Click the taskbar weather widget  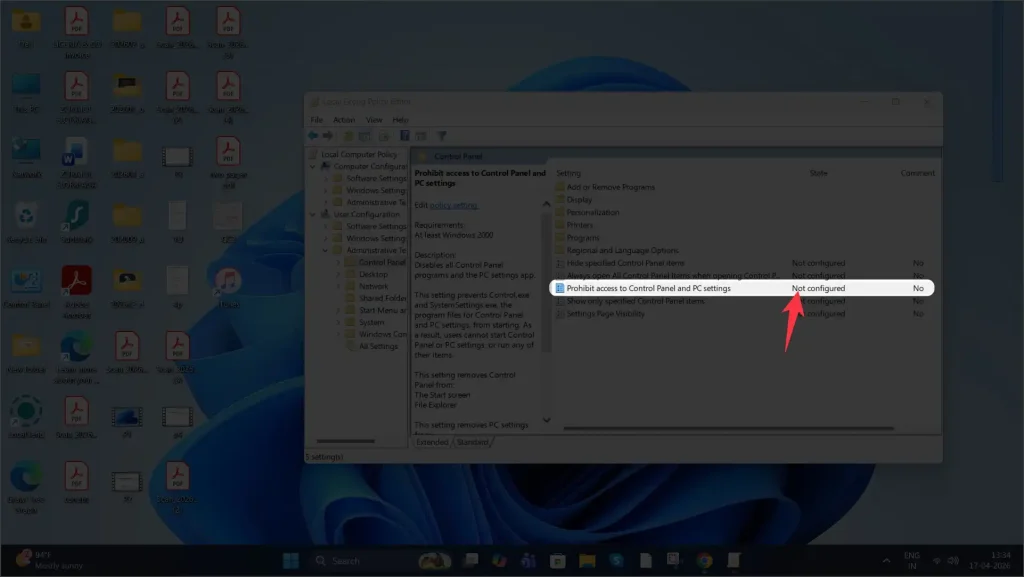tap(49, 560)
